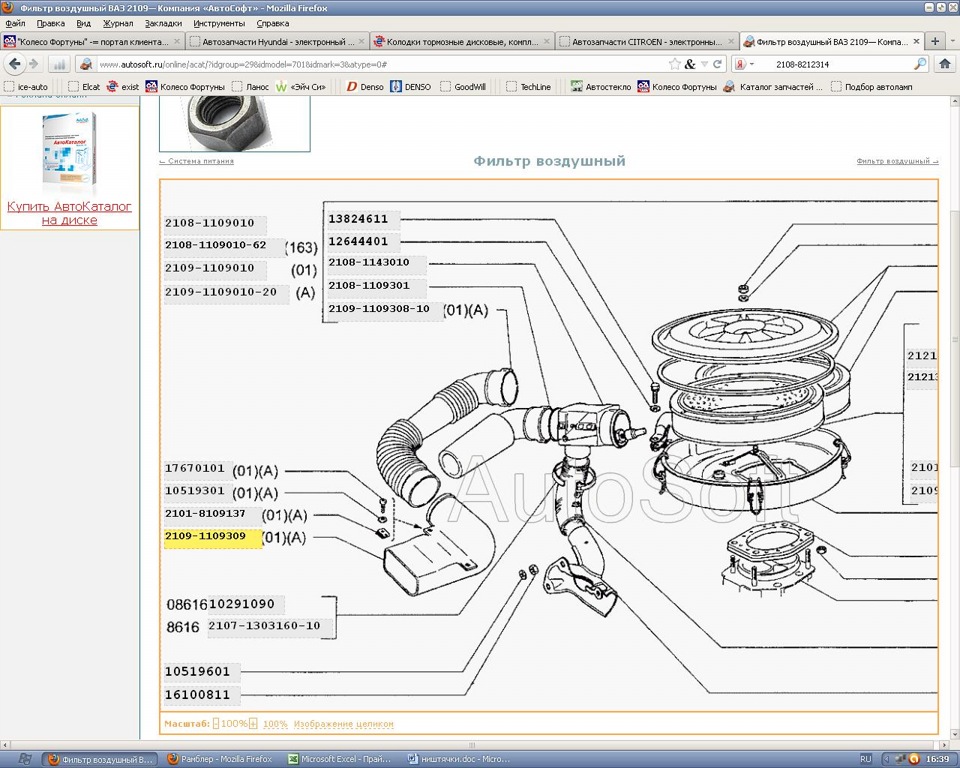Close the Фильтр воздушный ВАЗ 2109 tab
The image size is (960, 768).
[x=916, y=42]
